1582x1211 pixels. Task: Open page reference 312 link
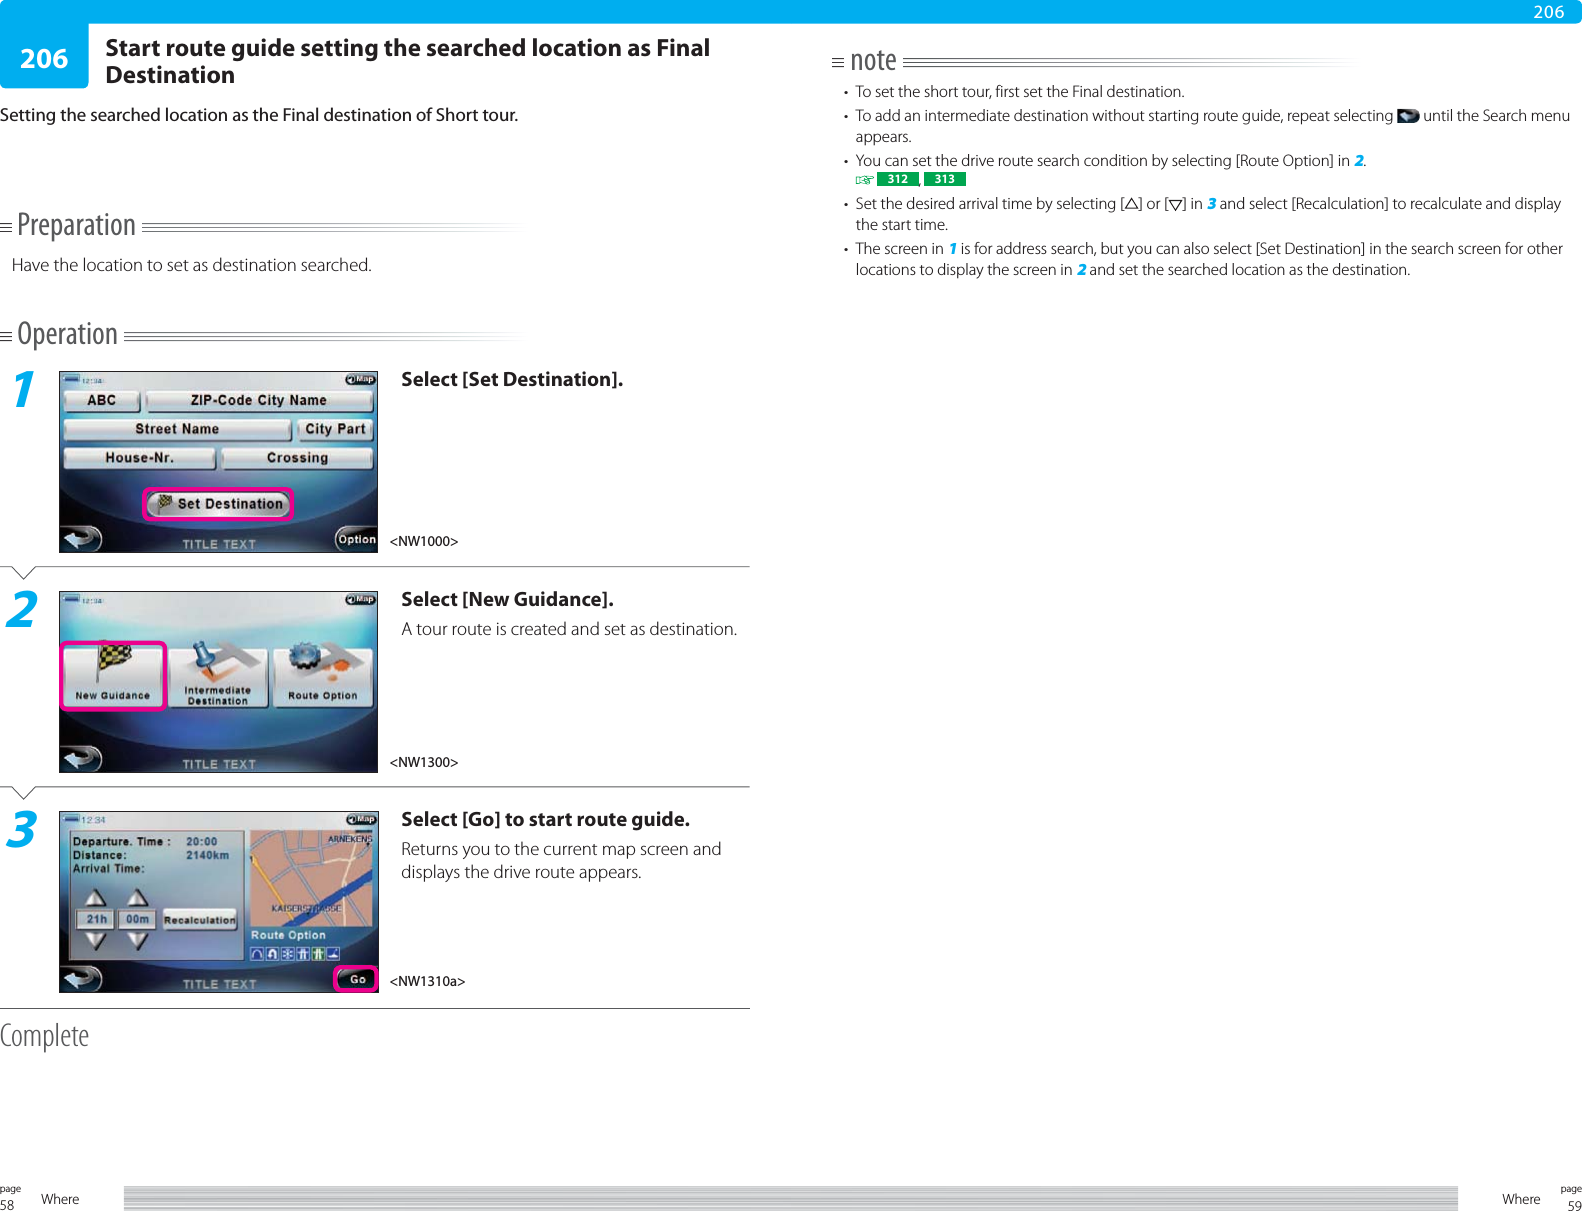pyautogui.click(x=898, y=180)
